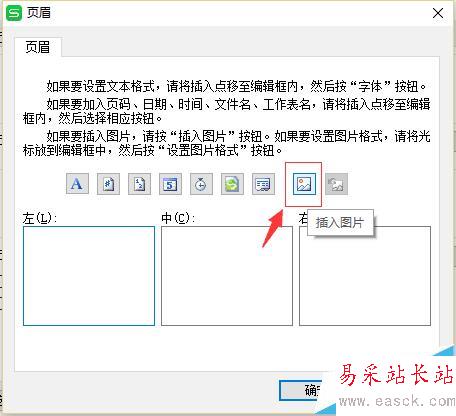The width and height of the screenshot is (456, 416).
Task: Click the WPS green S logo icon
Action: pos(14,13)
